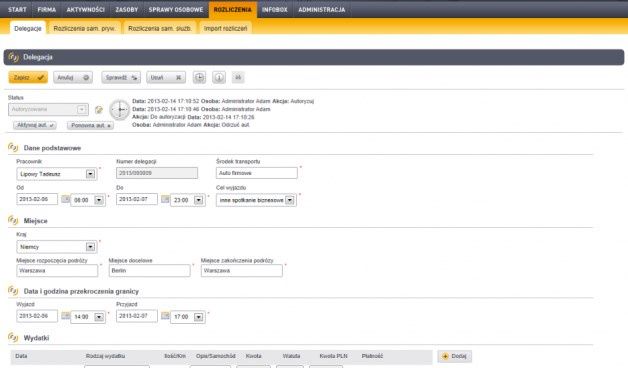Screen dimensions: 628x368
Task: Click the Do date field
Action: click(137, 199)
